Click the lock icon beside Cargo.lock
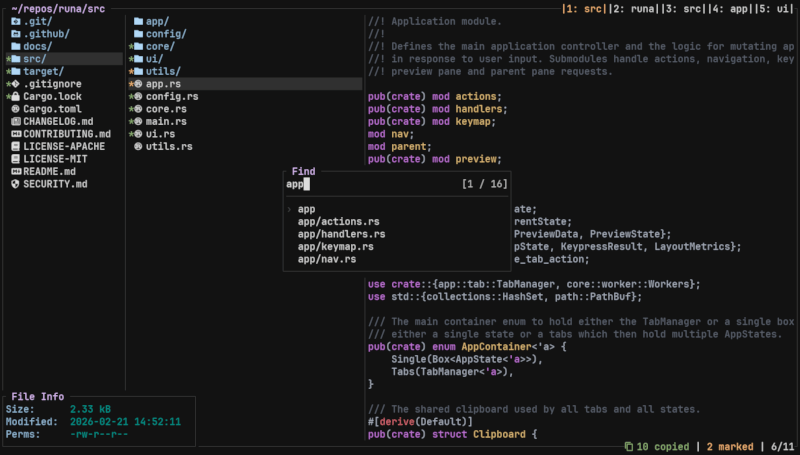 (16, 97)
